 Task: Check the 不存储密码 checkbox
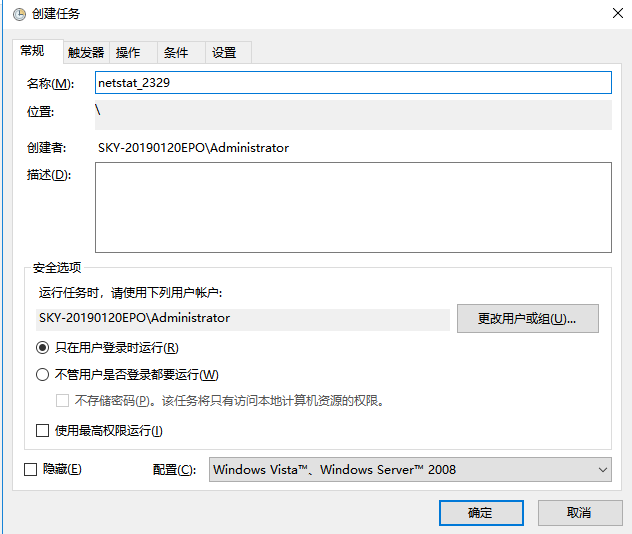click(x=62, y=401)
